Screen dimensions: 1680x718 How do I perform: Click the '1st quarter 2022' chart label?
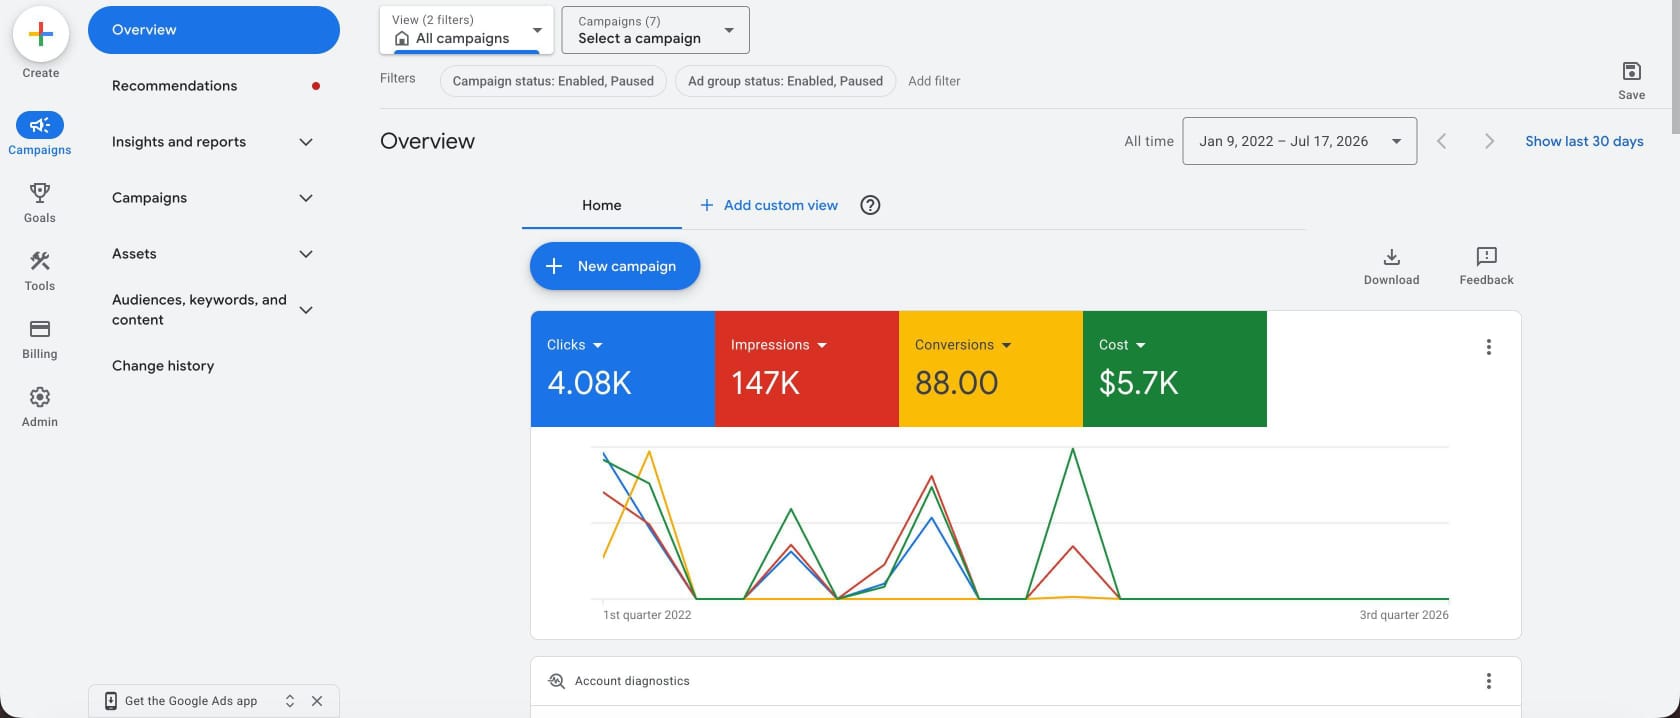point(647,615)
